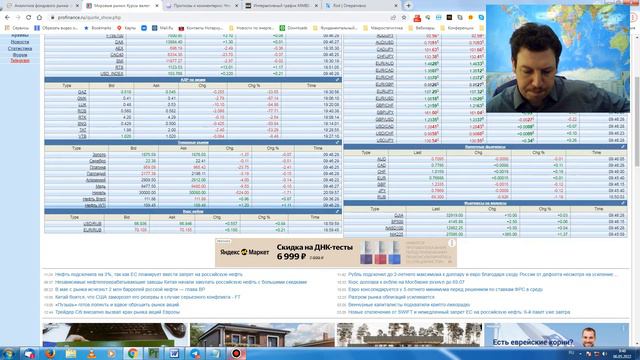Click the red extension icon in Chrome toolbar
640x360 pixels.
click(x=417, y=18)
